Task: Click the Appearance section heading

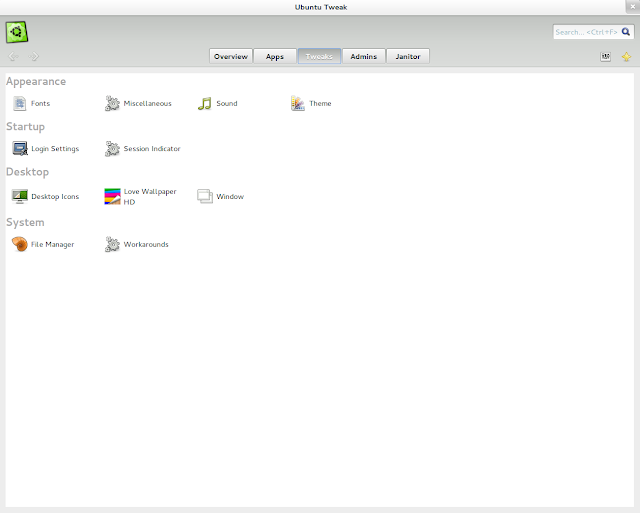Action: (x=36, y=82)
